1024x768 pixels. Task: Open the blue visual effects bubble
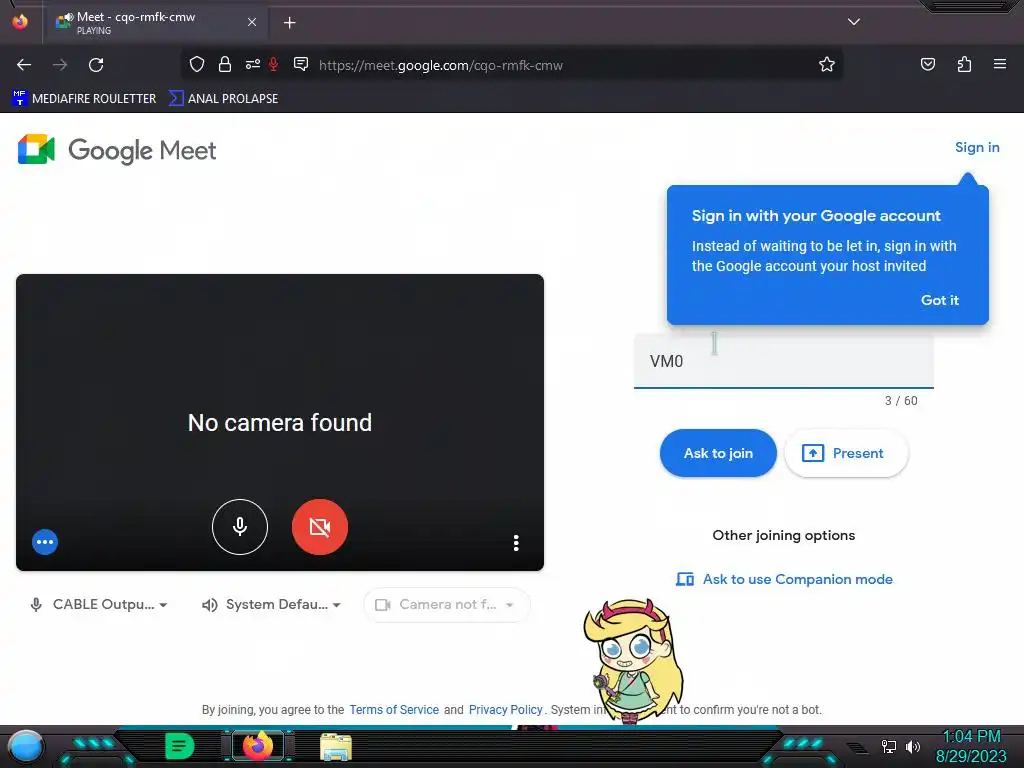click(x=45, y=541)
